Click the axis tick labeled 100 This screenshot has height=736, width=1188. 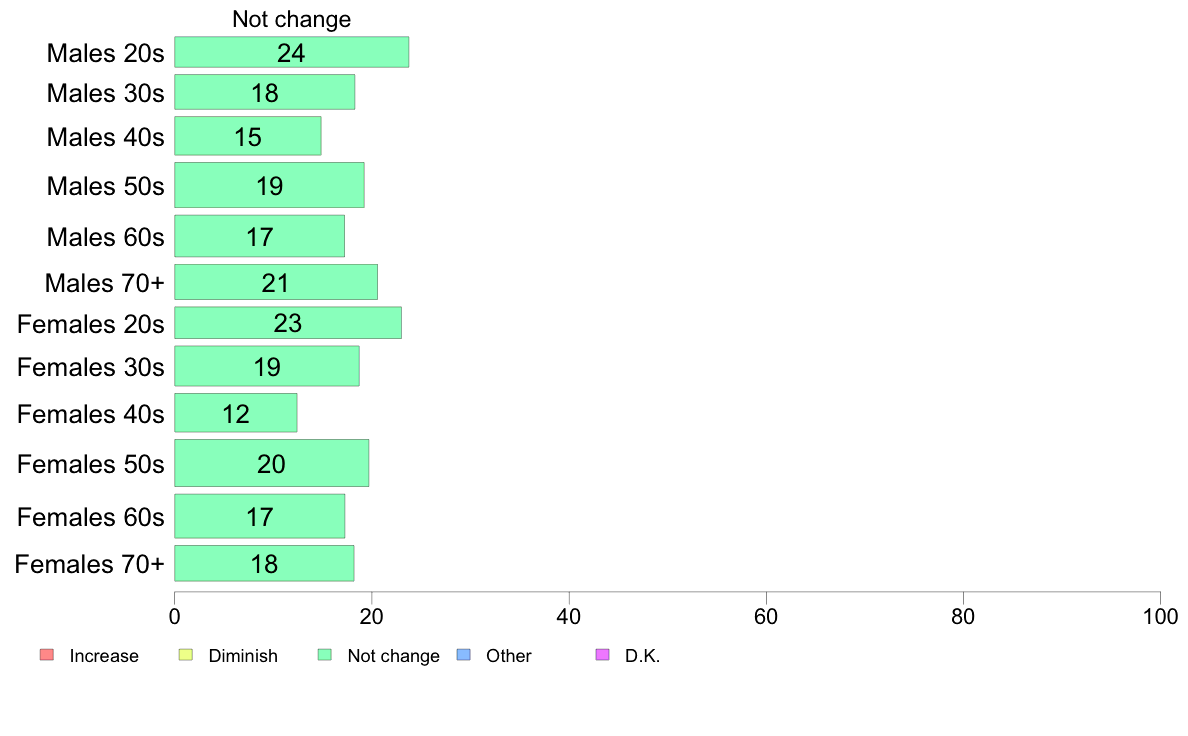(1160, 616)
